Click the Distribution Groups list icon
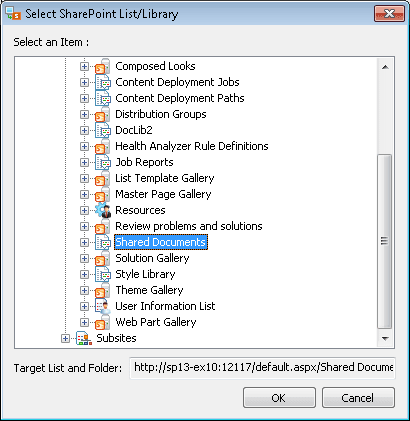 [103, 114]
